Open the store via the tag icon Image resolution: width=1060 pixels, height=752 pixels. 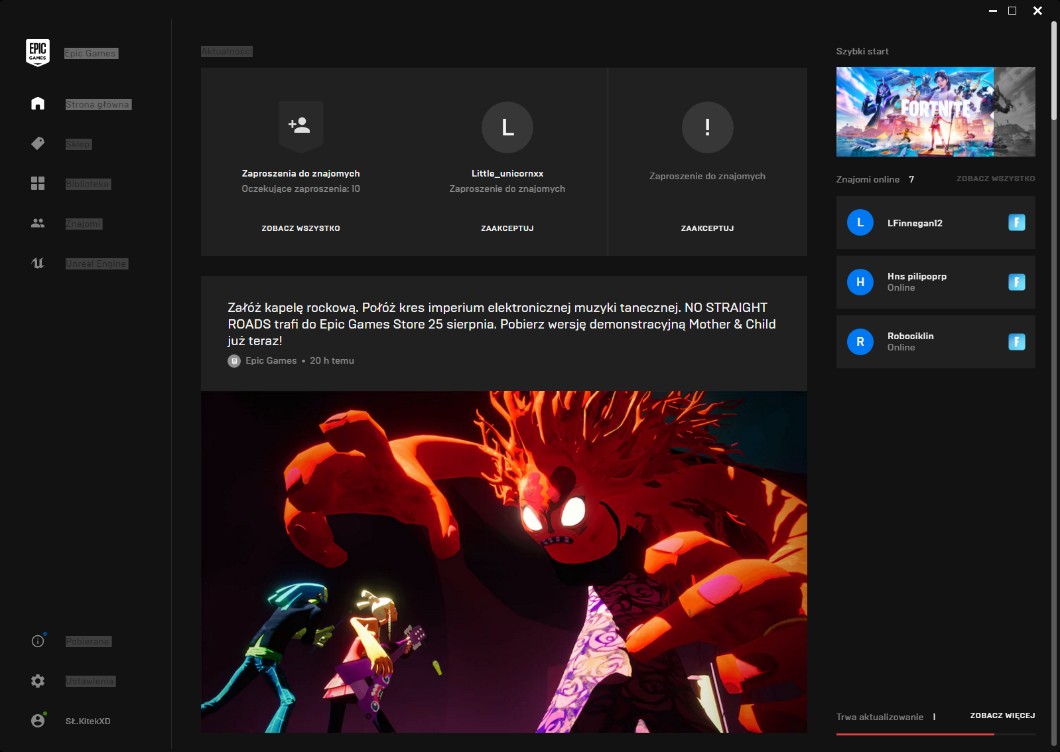[x=38, y=143]
